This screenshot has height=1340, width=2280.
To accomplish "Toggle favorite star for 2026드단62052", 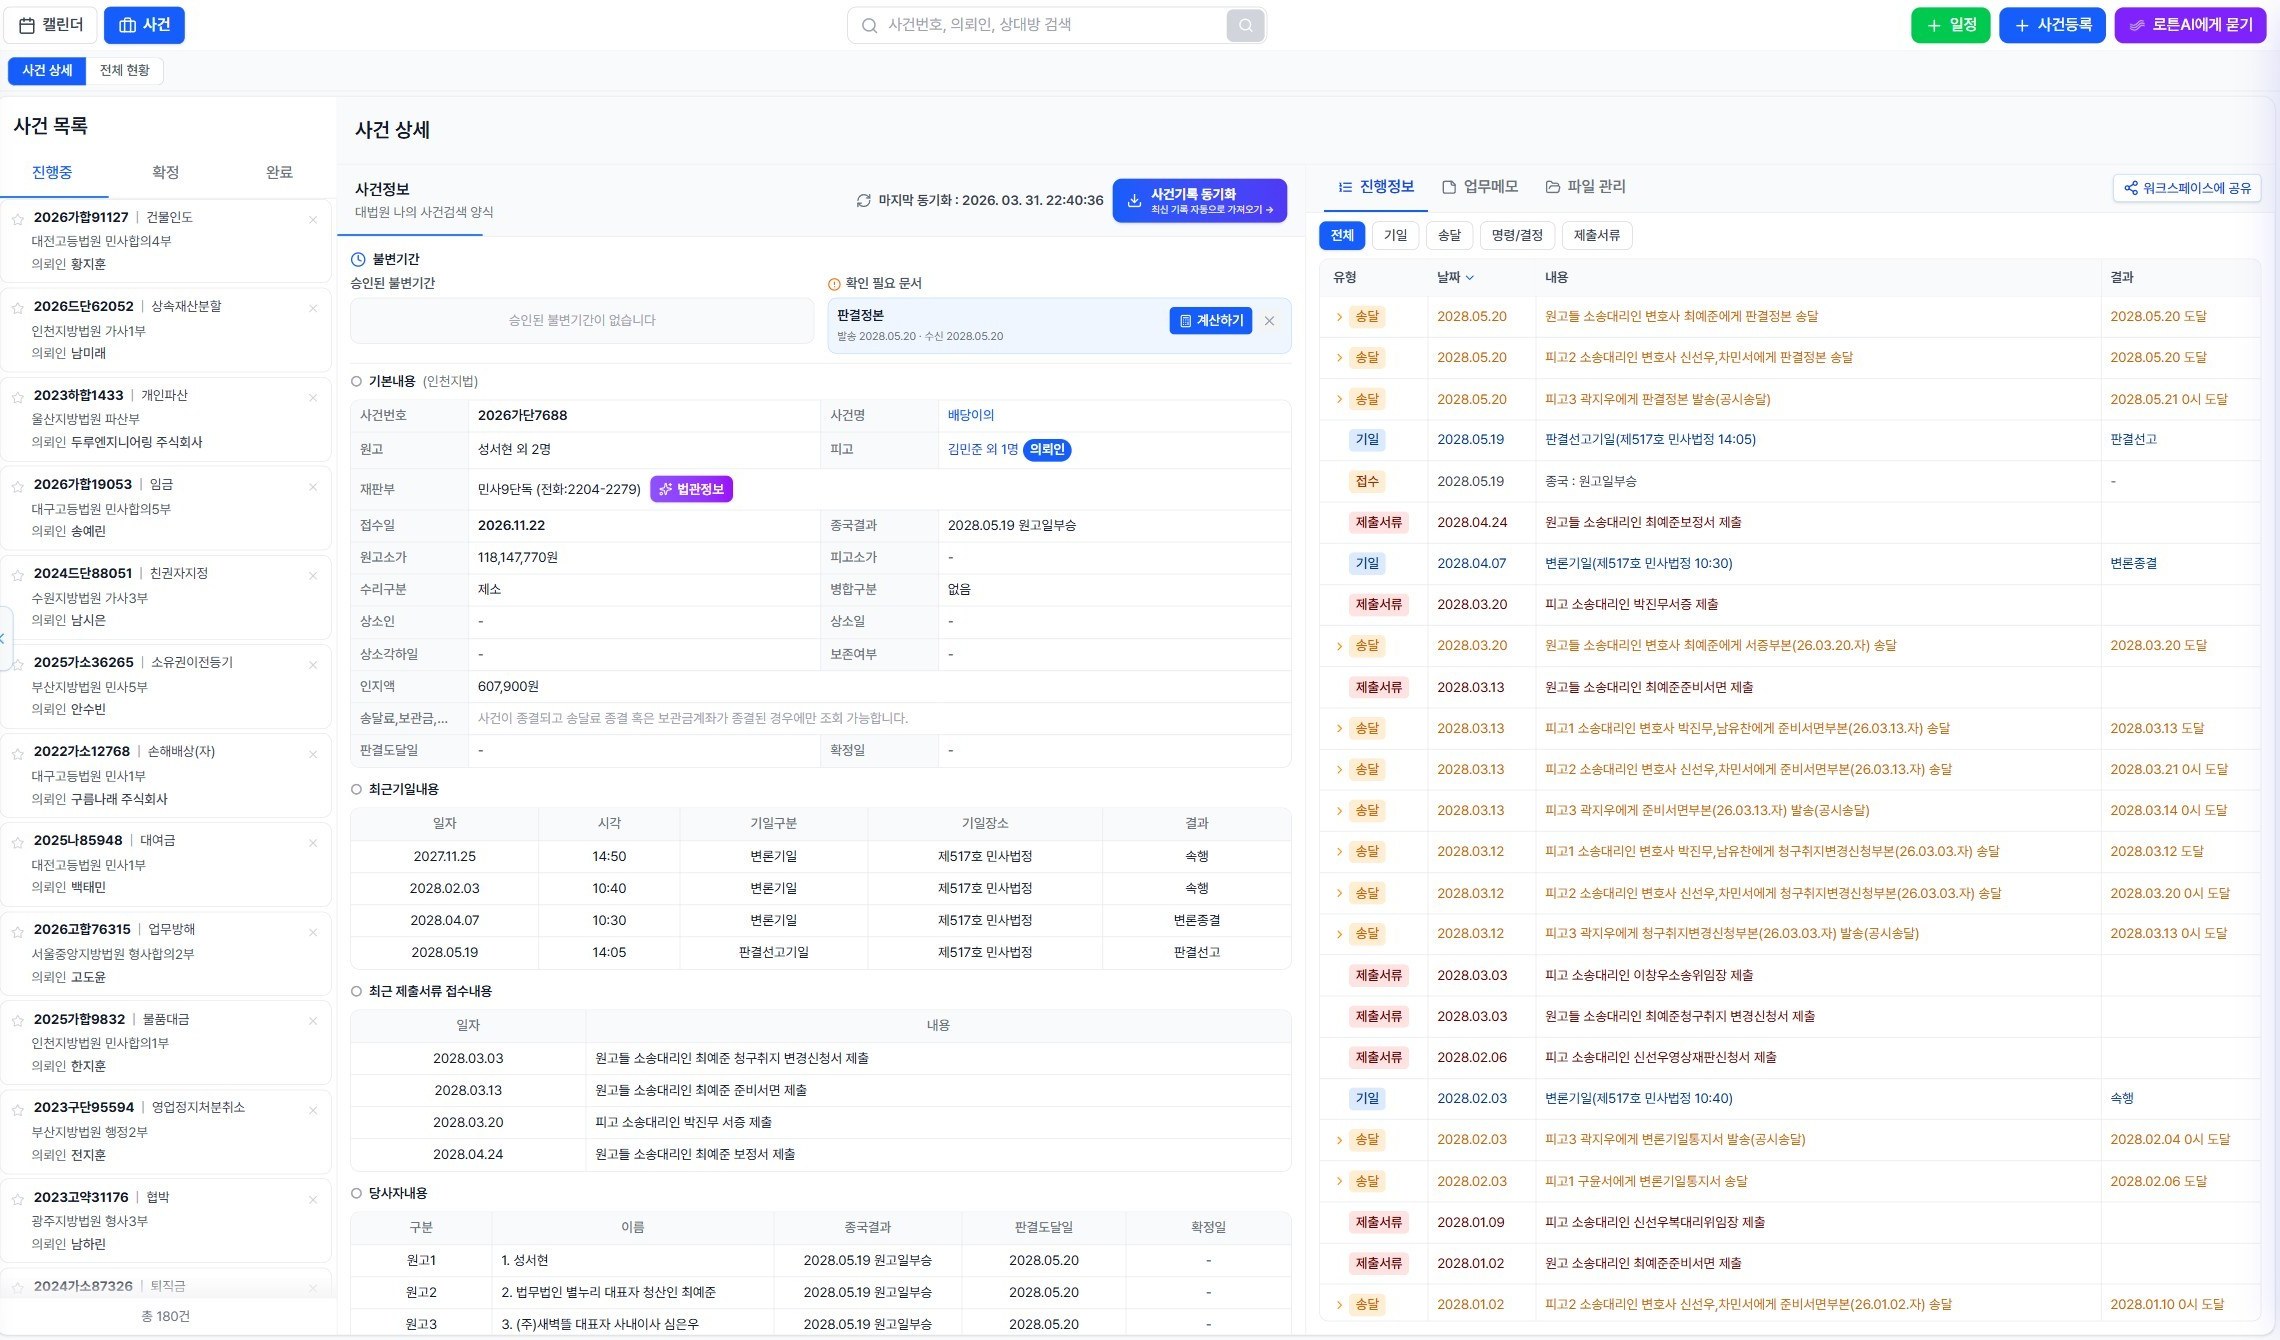I will click(17, 308).
